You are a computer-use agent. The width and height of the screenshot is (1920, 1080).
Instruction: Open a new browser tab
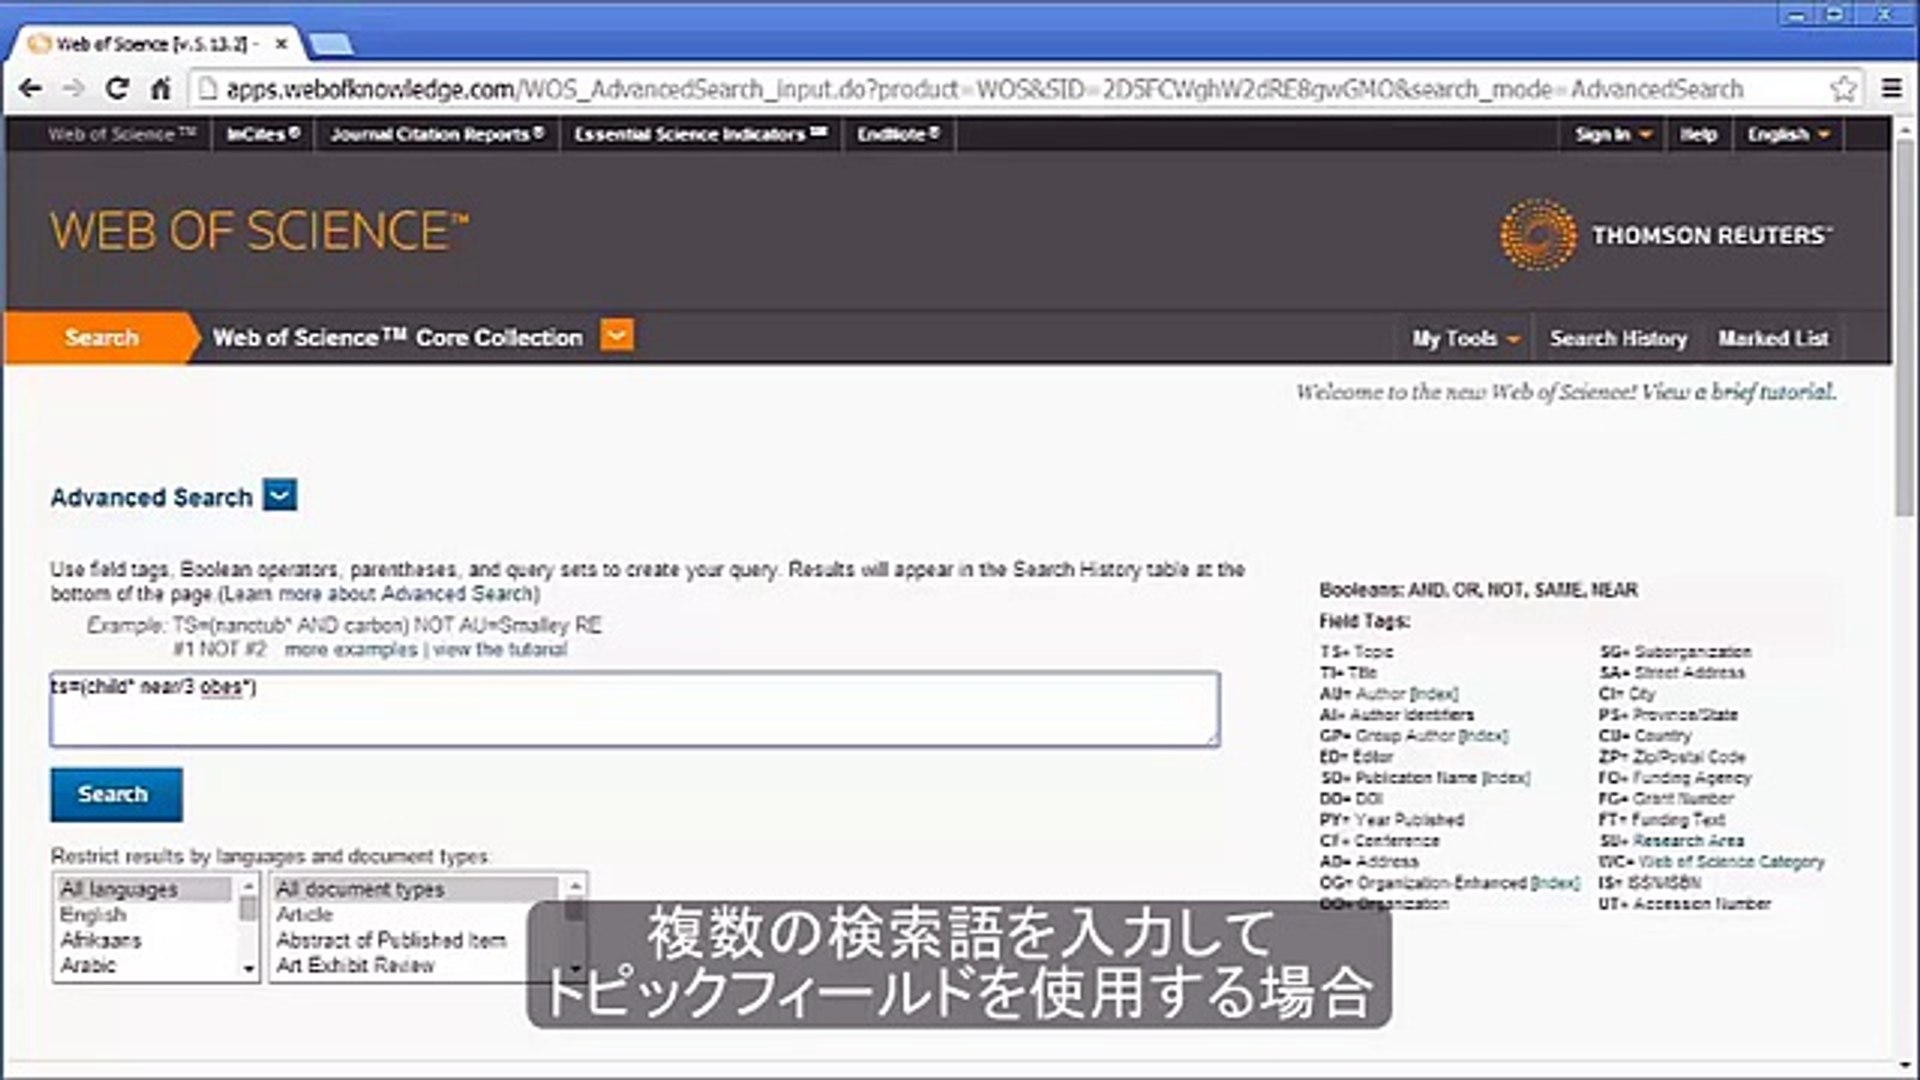331,44
